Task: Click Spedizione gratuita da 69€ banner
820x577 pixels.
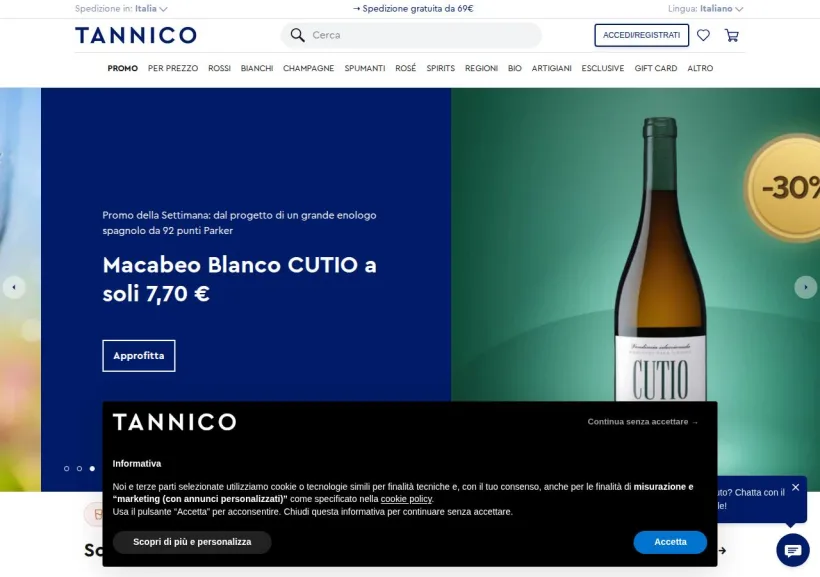Action: 413,8
